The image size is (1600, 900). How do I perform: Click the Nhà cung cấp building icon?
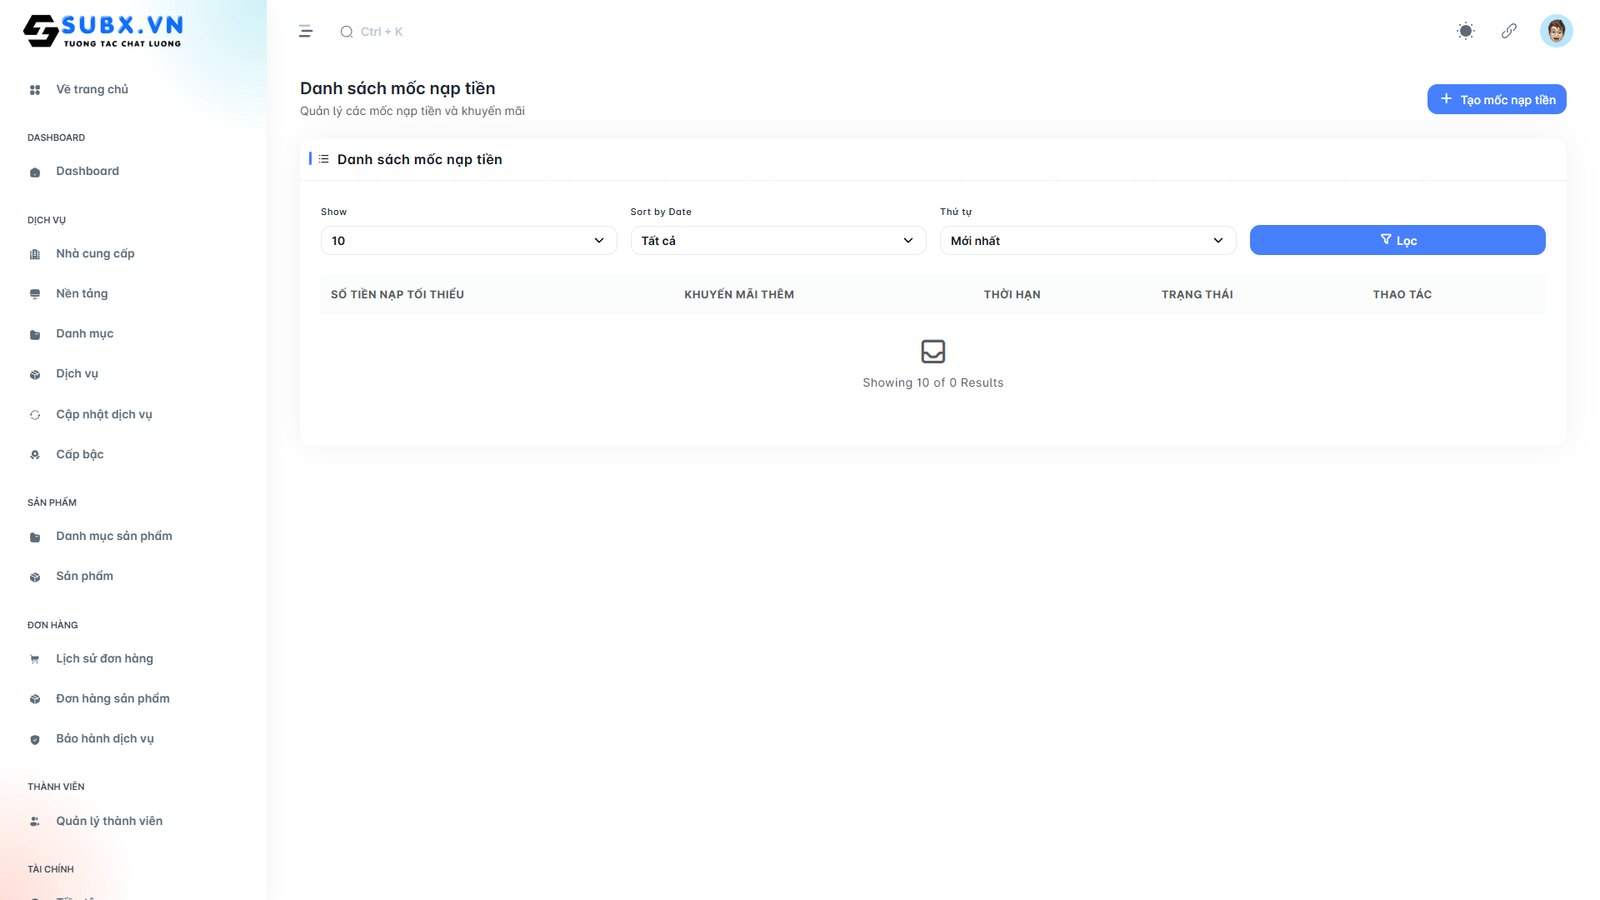35,254
